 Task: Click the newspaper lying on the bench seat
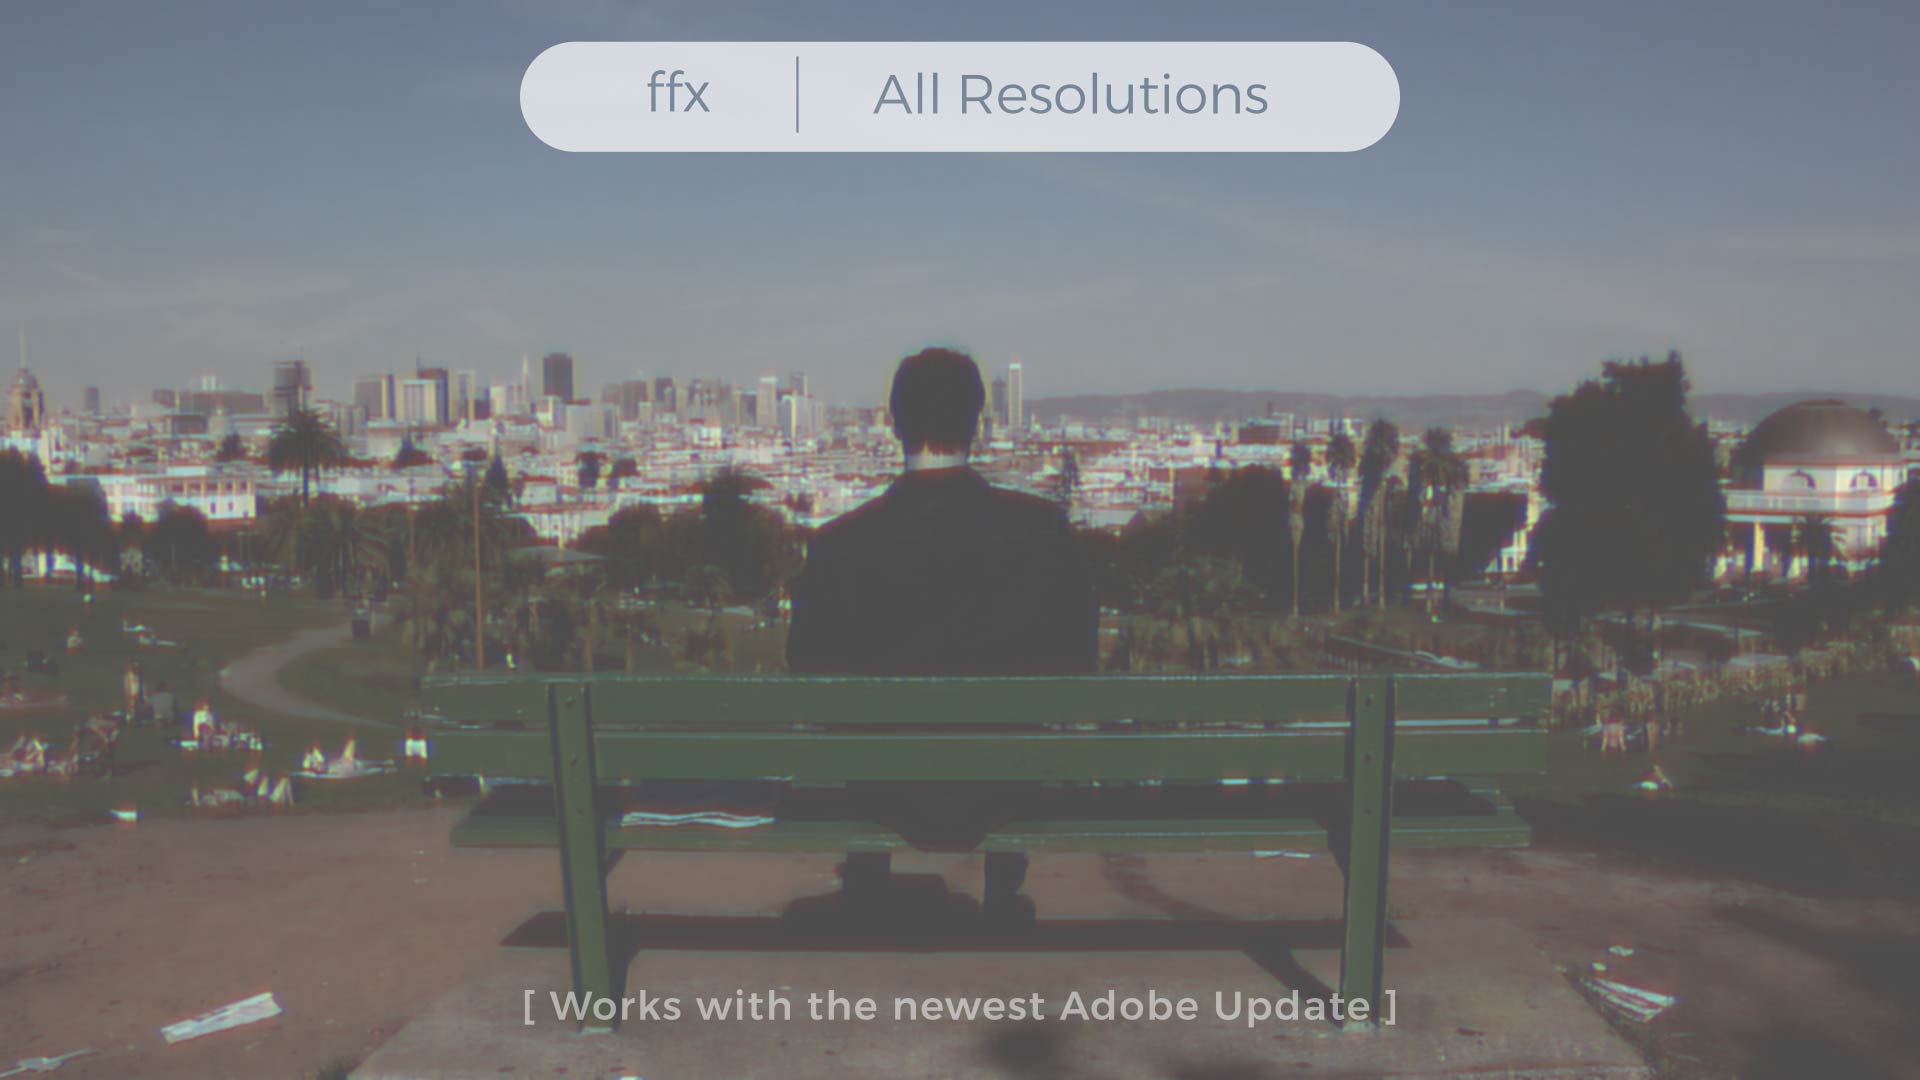point(696,820)
